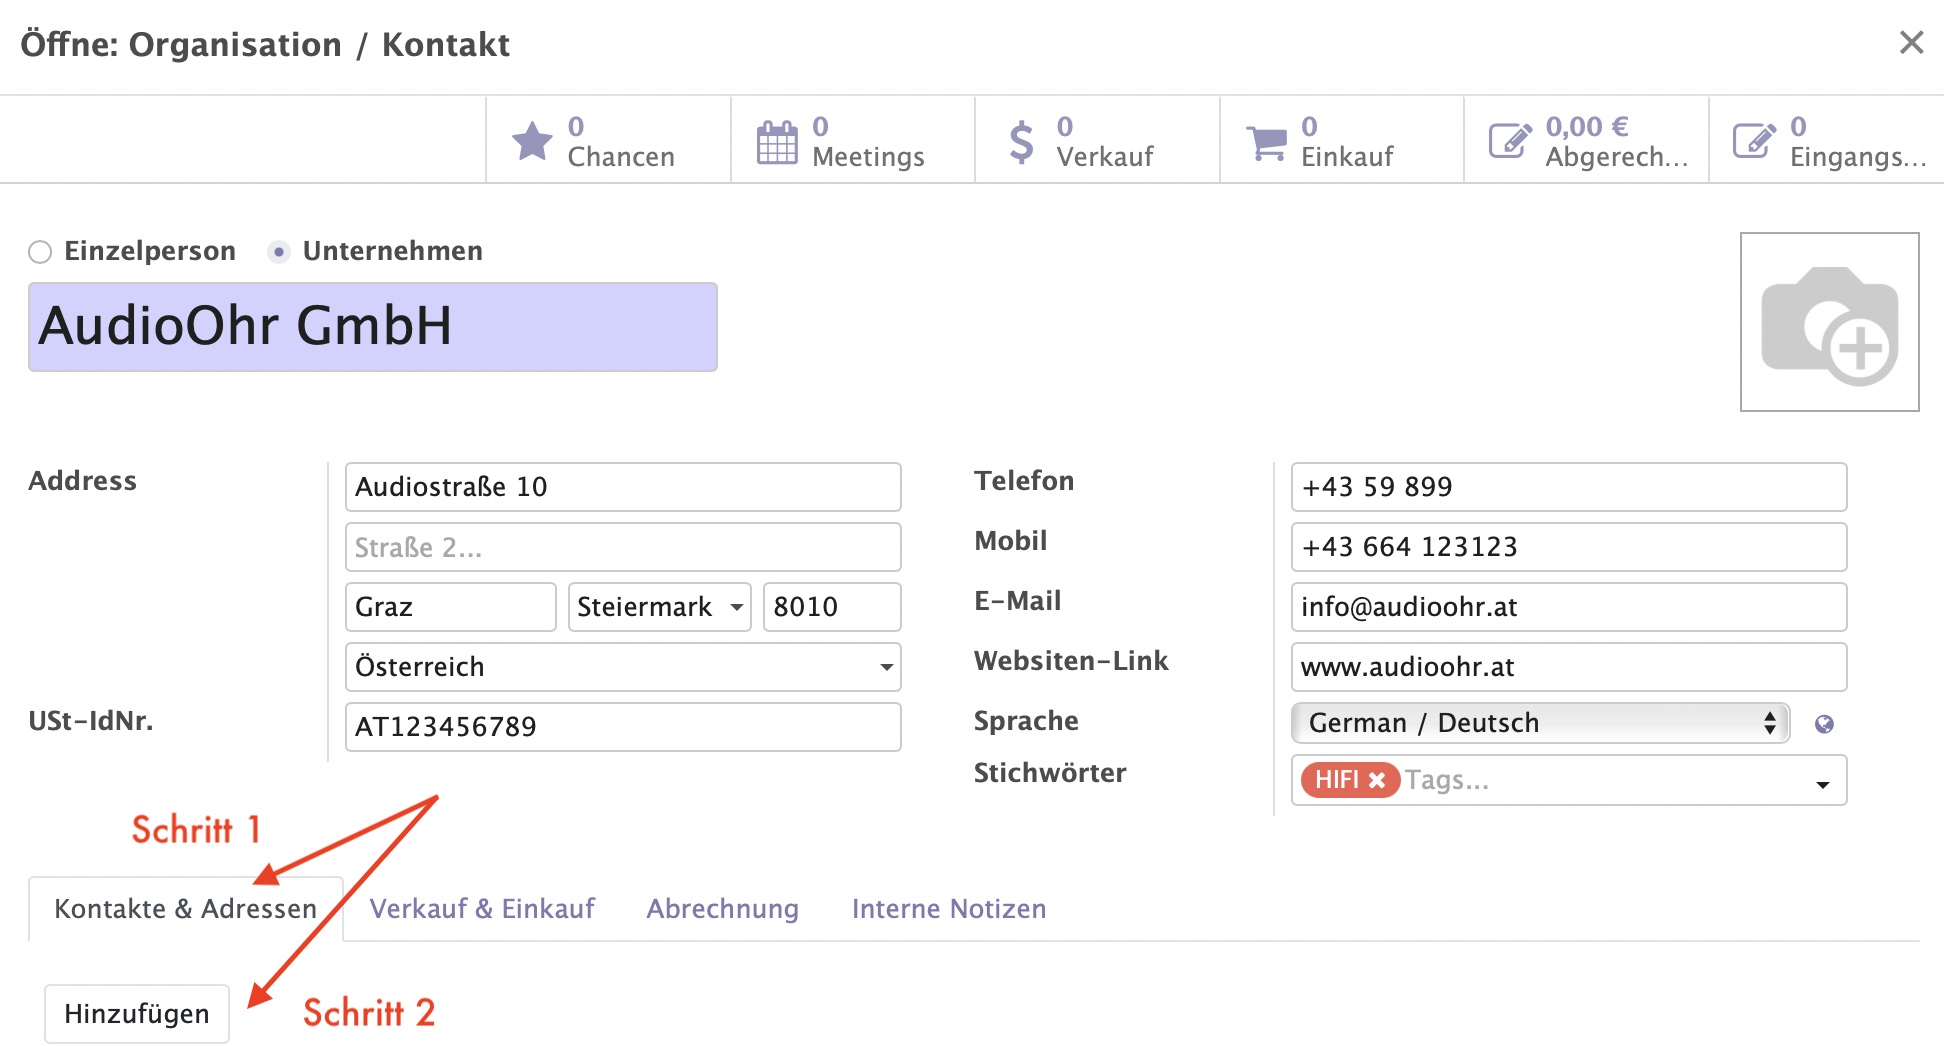
Task: Click the Einzelperson label text
Action: (150, 251)
